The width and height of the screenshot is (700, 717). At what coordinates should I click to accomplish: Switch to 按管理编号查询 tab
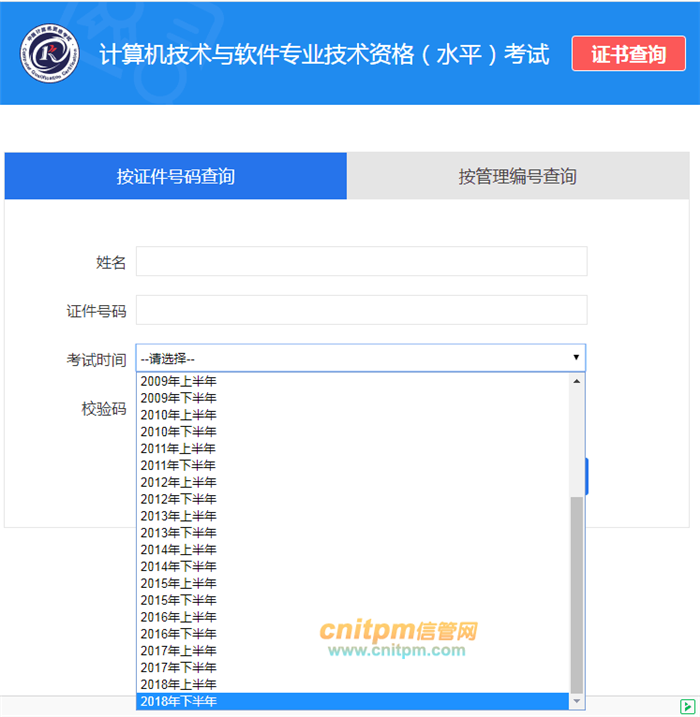[517, 177]
